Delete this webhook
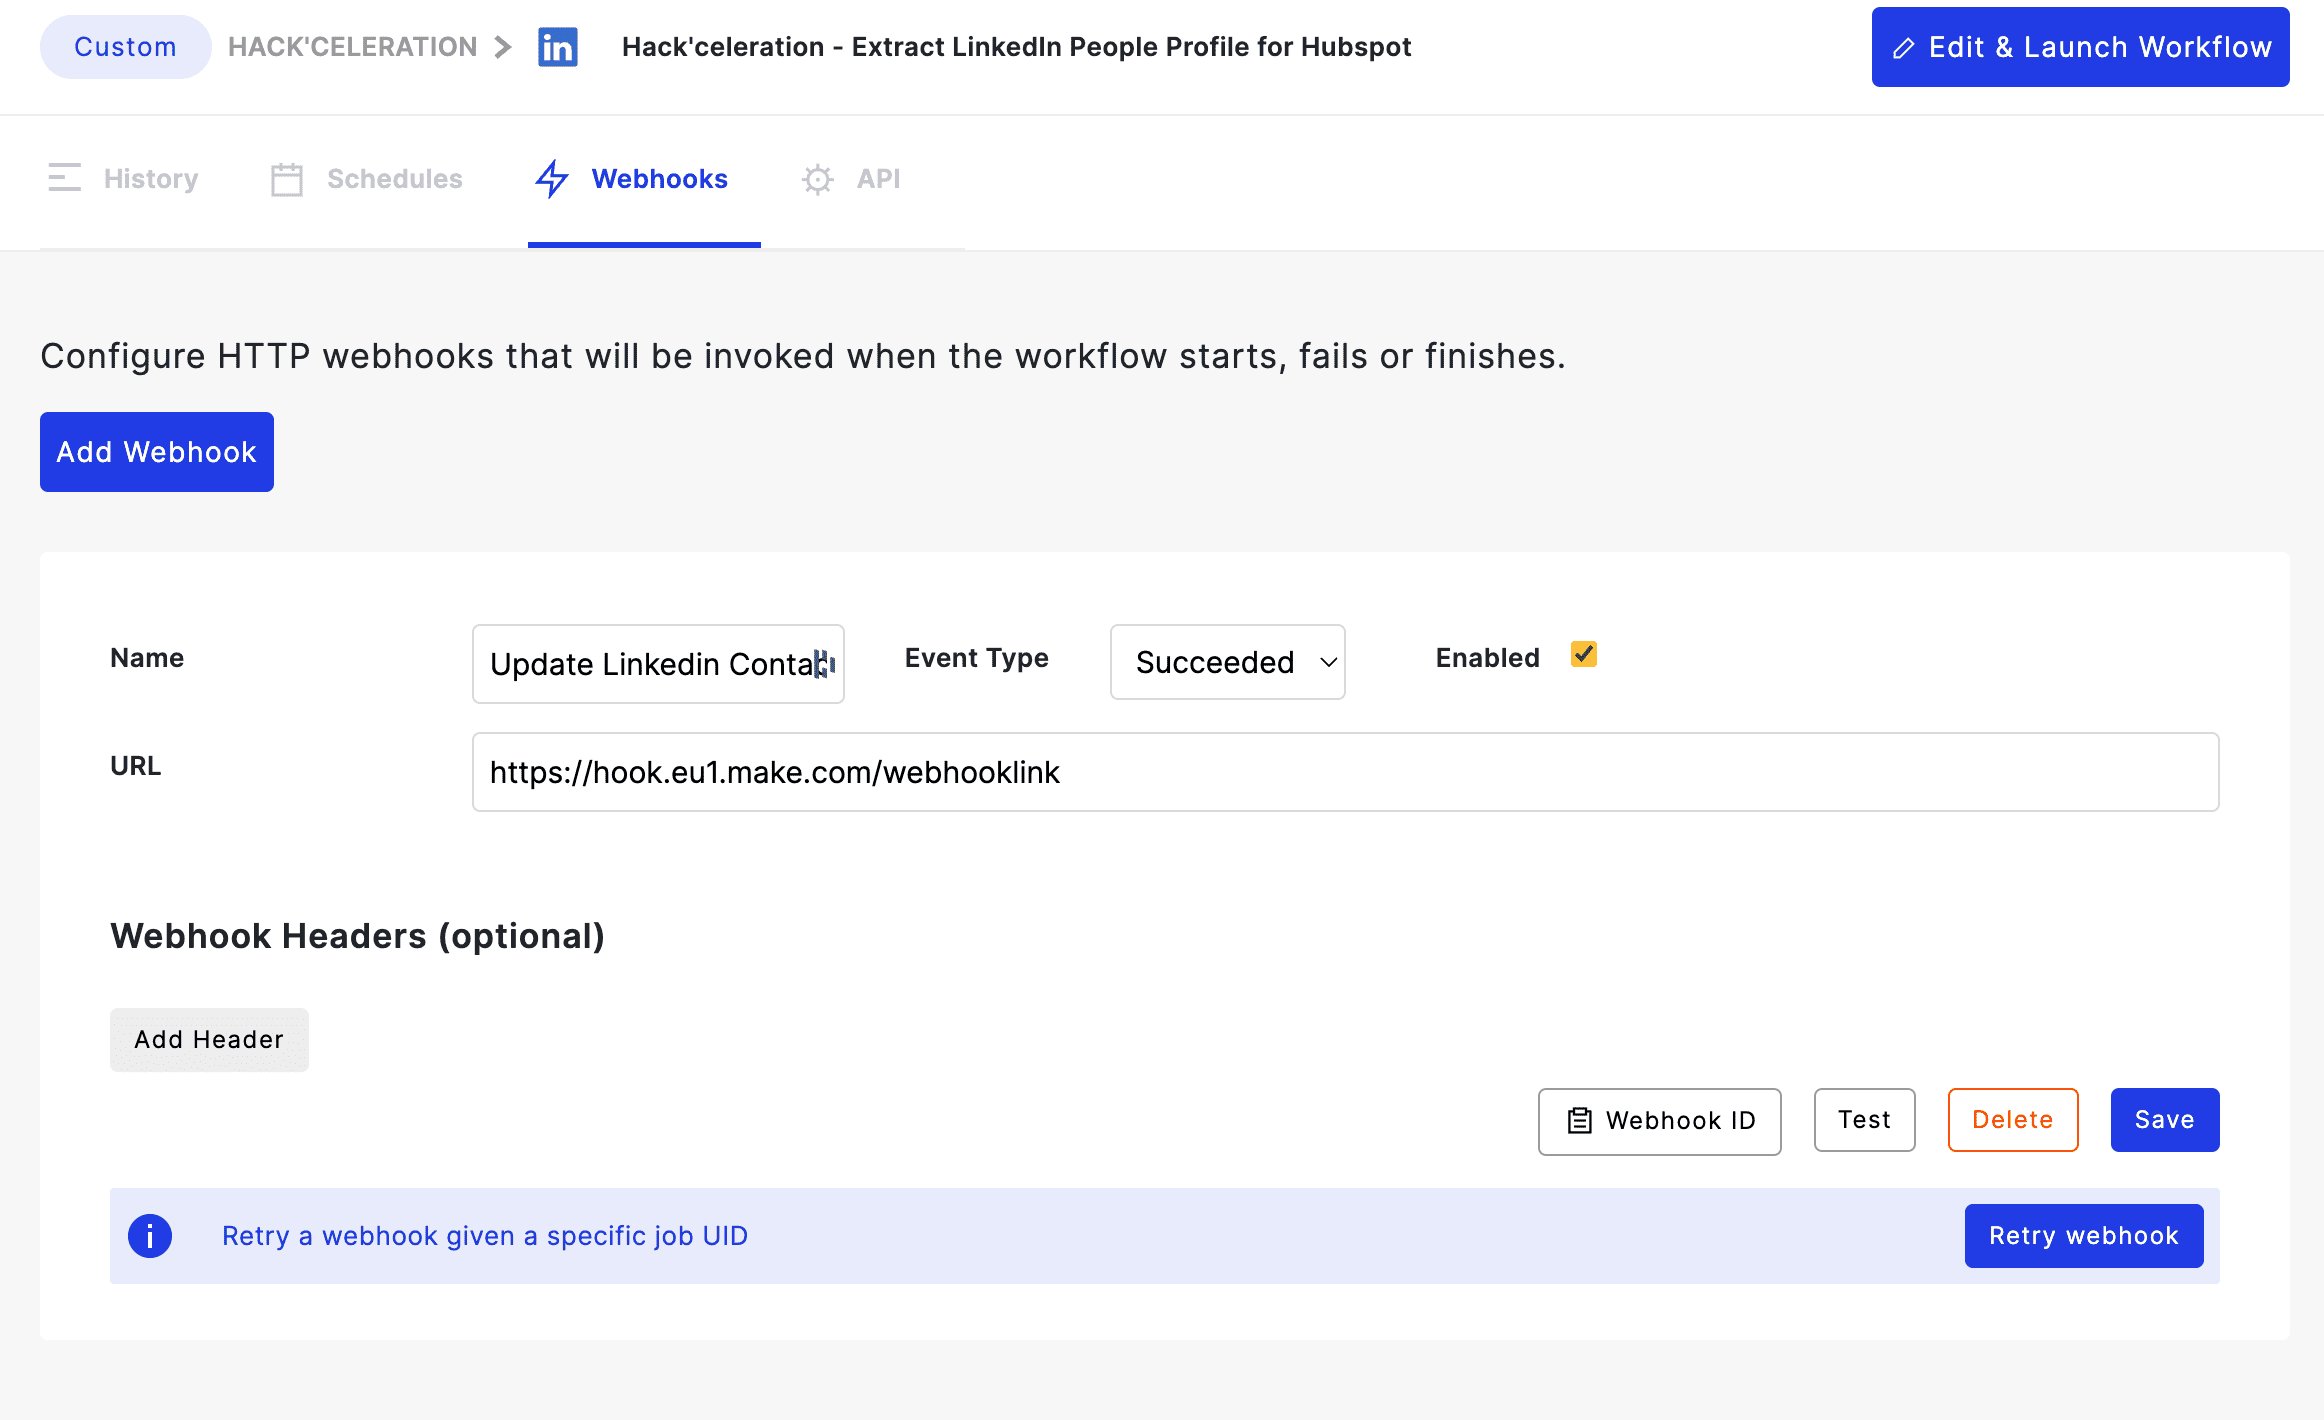This screenshot has width=2324, height=1420. pyautogui.click(x=2013, y=1120)
